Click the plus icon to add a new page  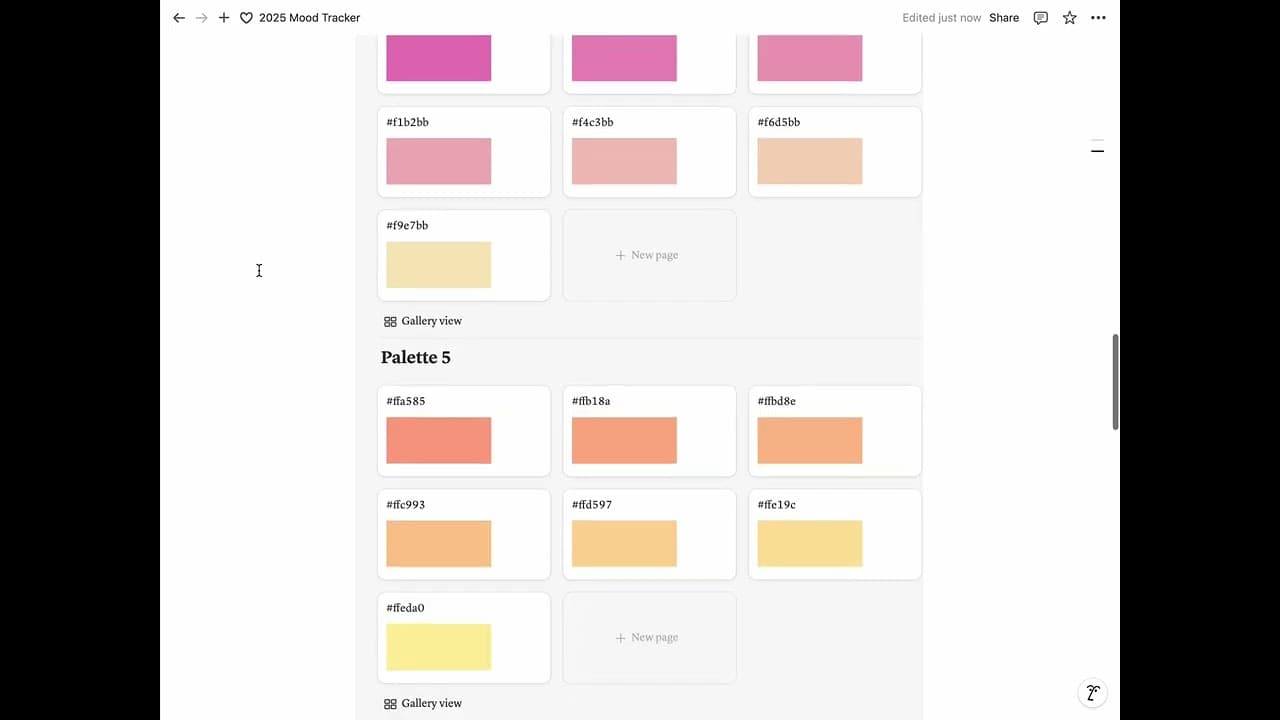click(x=224, y=18)
